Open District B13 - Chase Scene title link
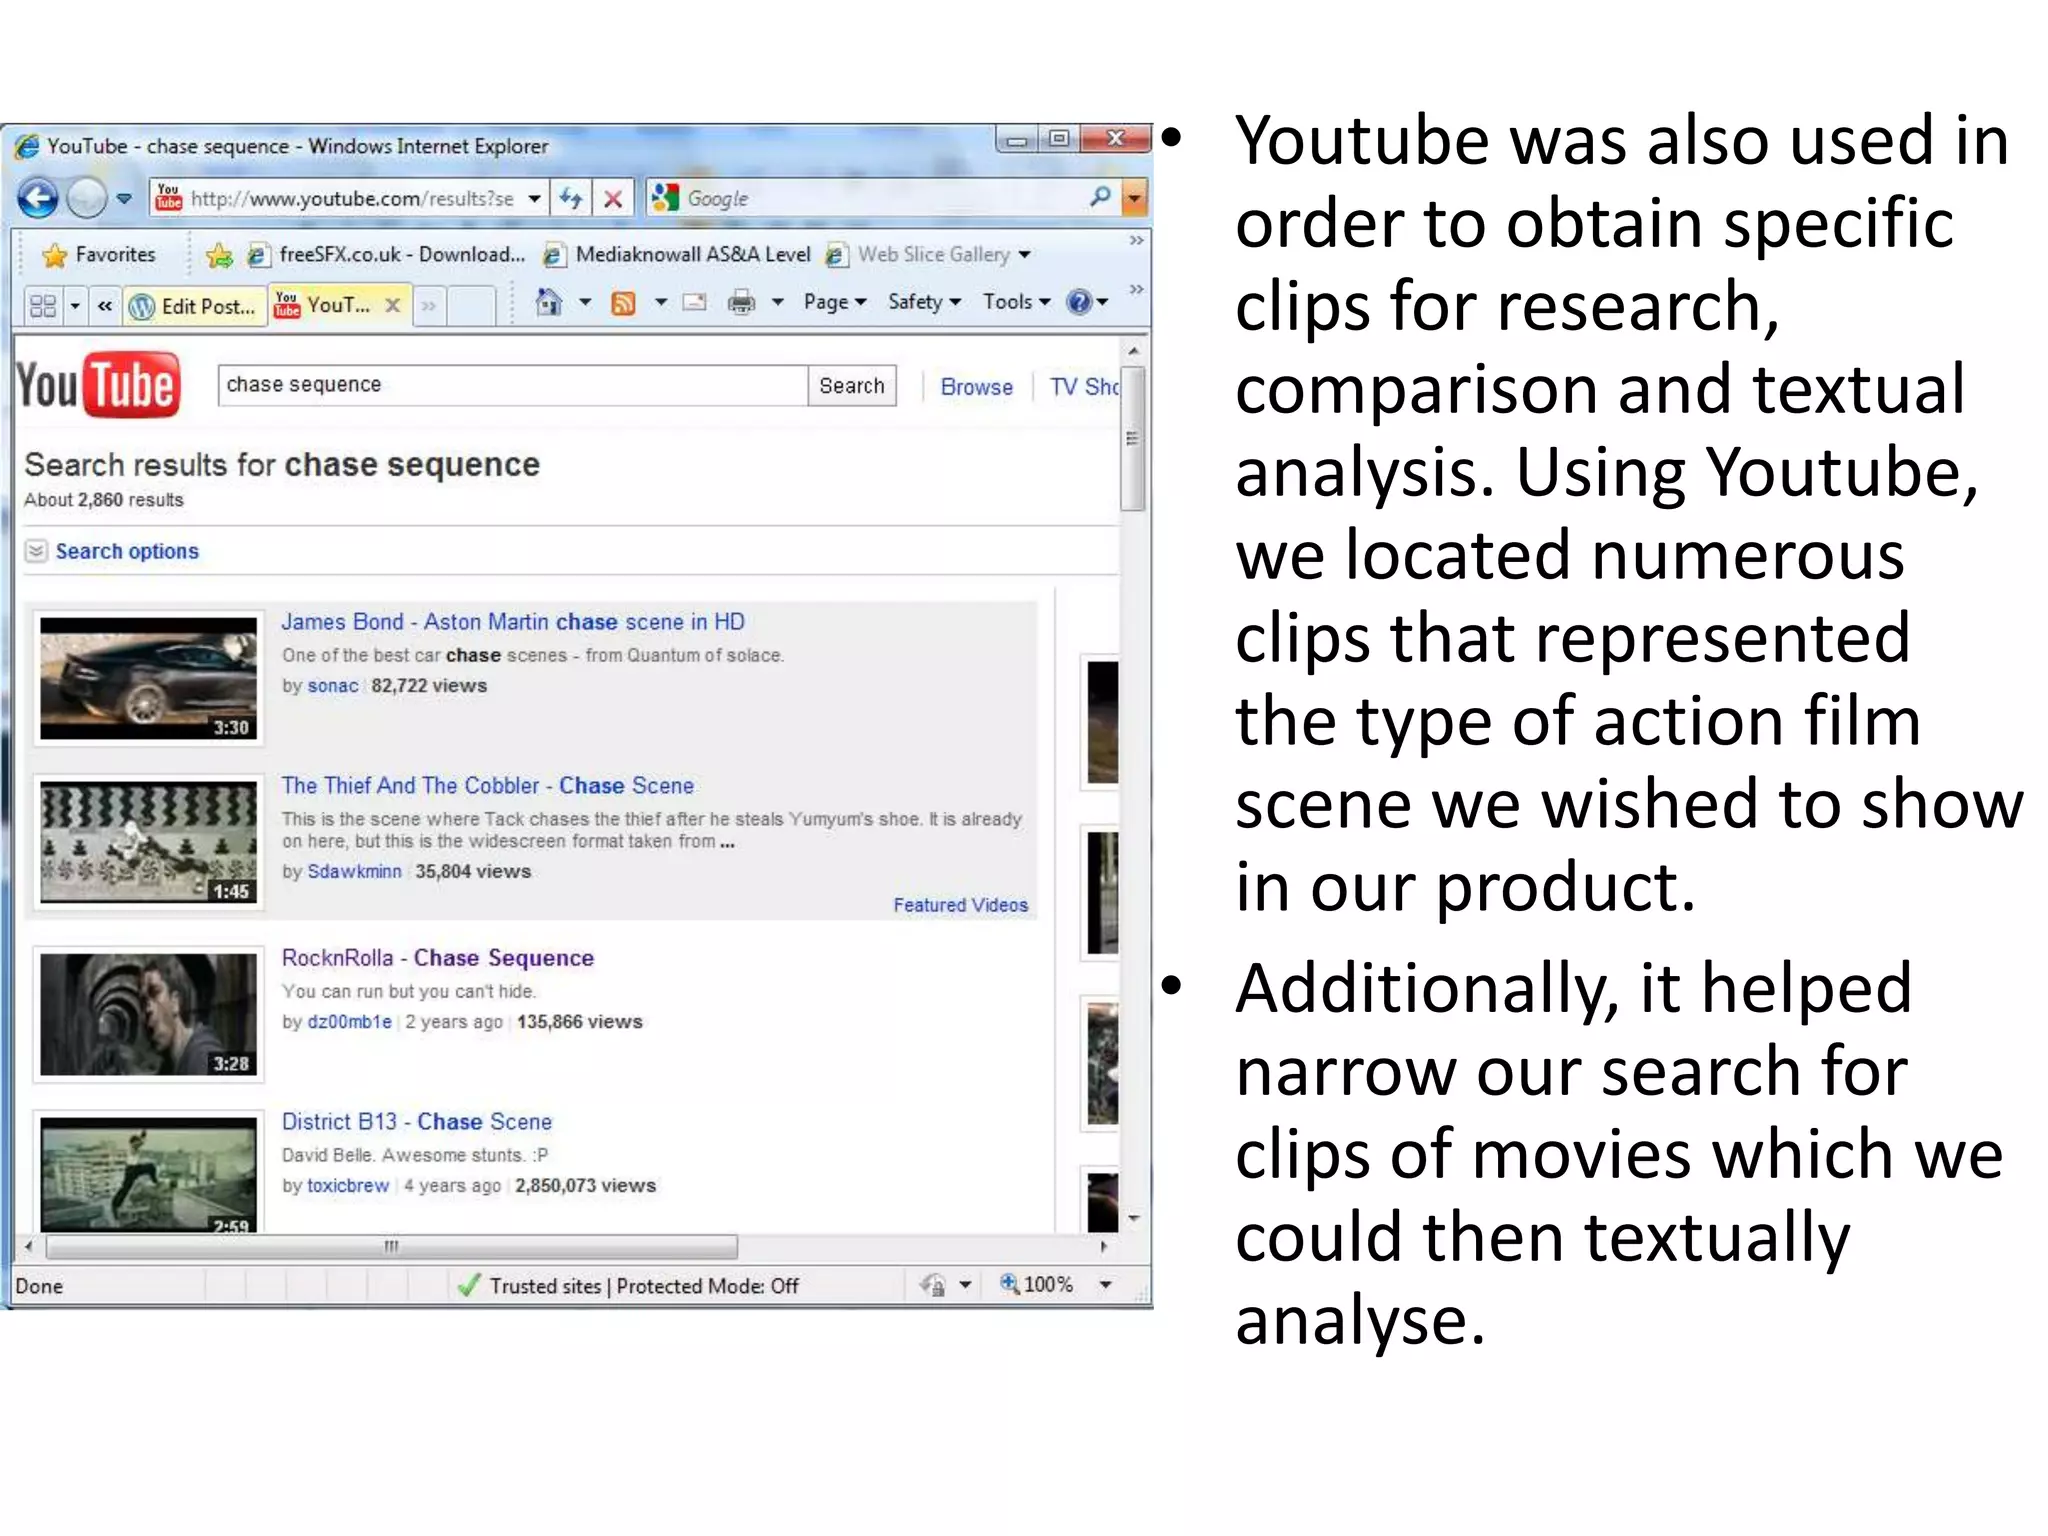 (x=417, y=1122)
